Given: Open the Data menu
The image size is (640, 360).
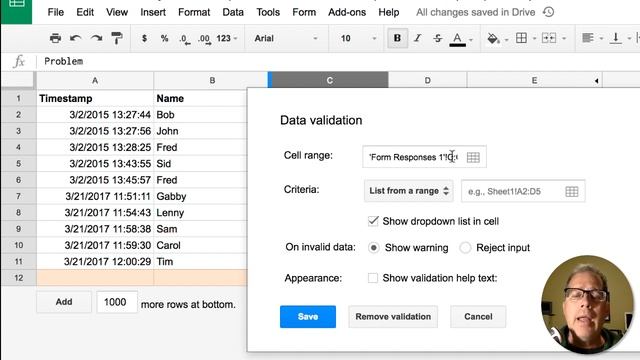Looking at the screenshot, I should [x=233, y=12].
